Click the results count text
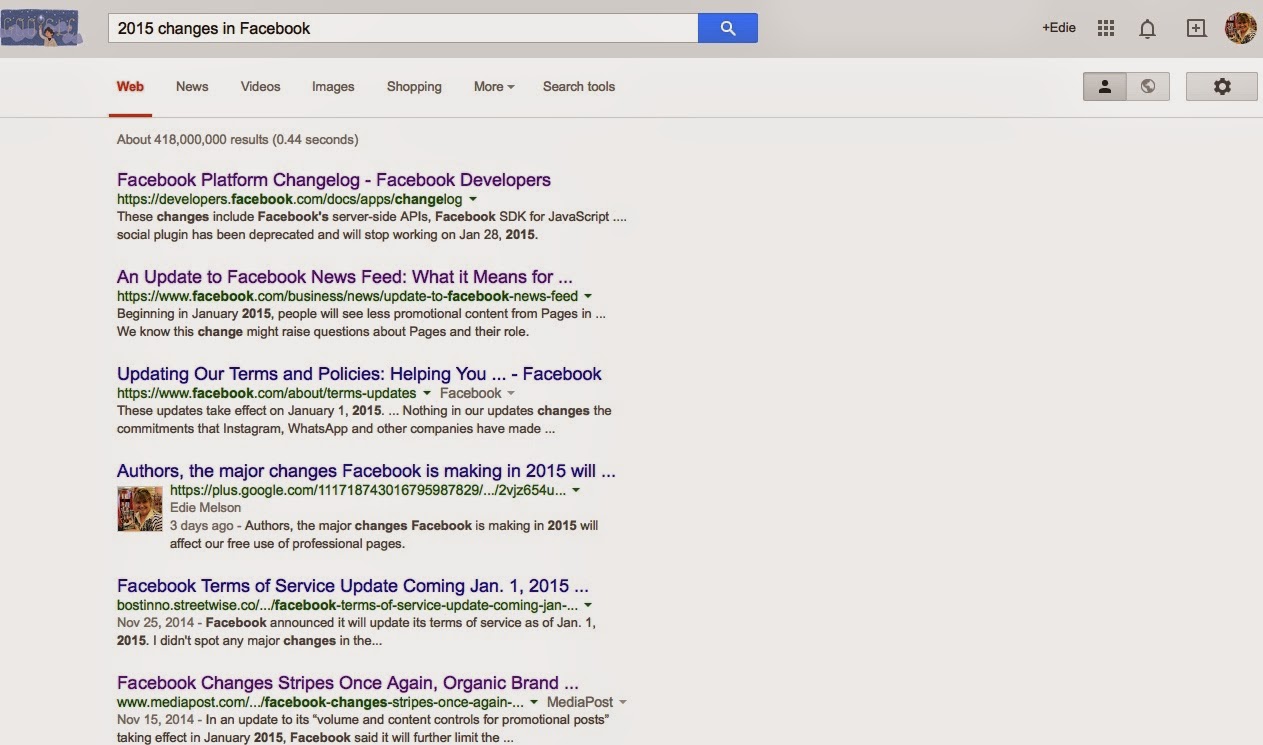The image size is (1263, 745). [x=237, y=140]
